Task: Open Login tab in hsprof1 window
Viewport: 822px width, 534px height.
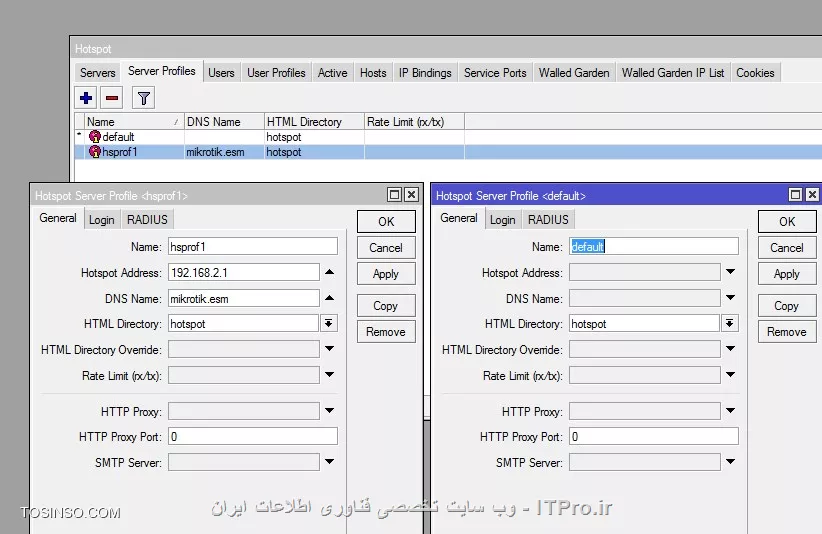Action: coord(101,220)
